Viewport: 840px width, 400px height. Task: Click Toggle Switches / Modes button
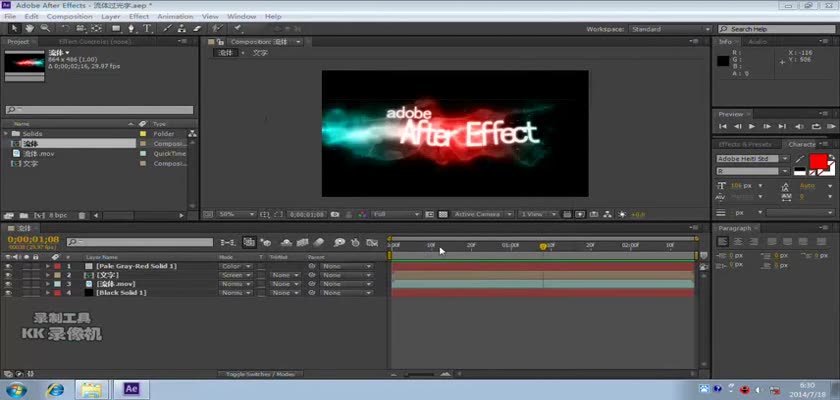(x=260, y=374)
